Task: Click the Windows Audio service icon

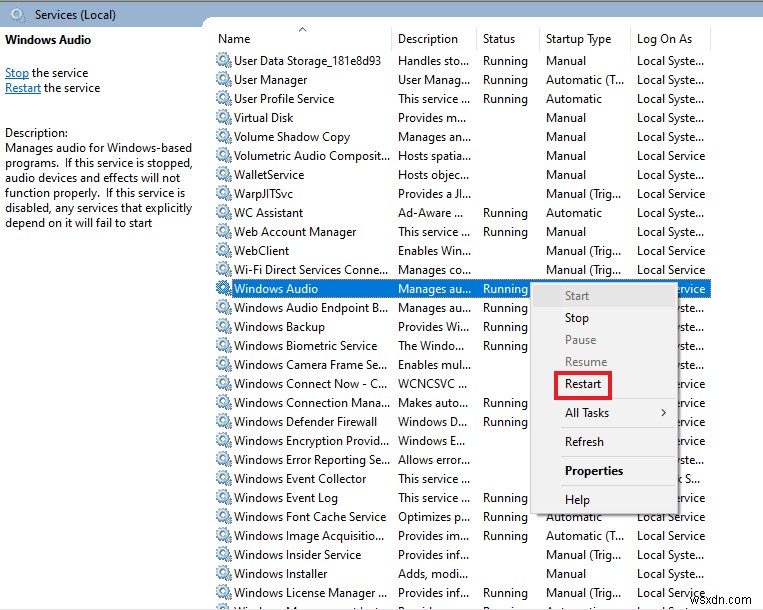Action: coord(223,288)
